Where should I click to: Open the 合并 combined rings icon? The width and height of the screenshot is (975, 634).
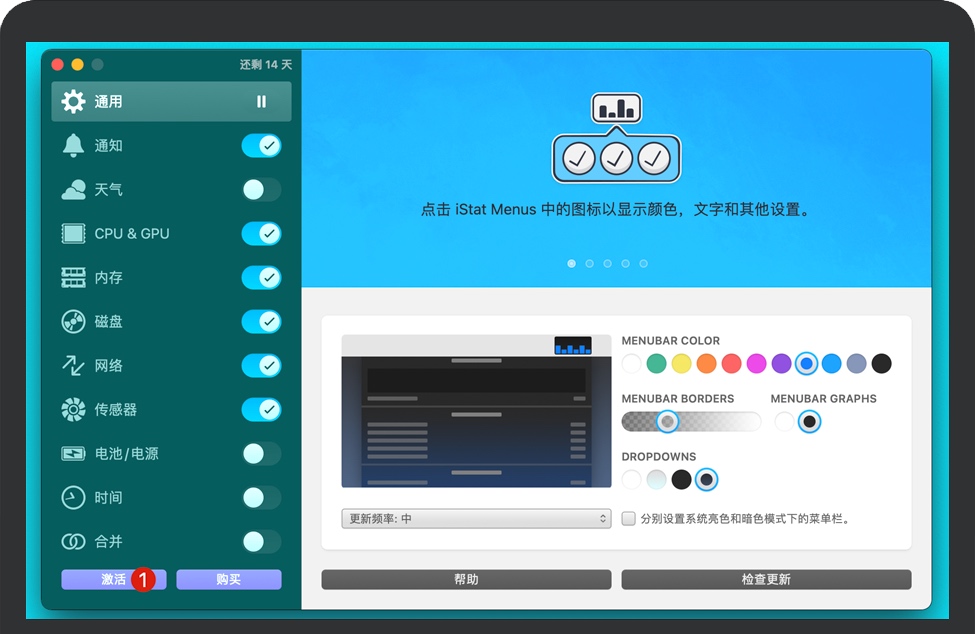pos(73,541)
